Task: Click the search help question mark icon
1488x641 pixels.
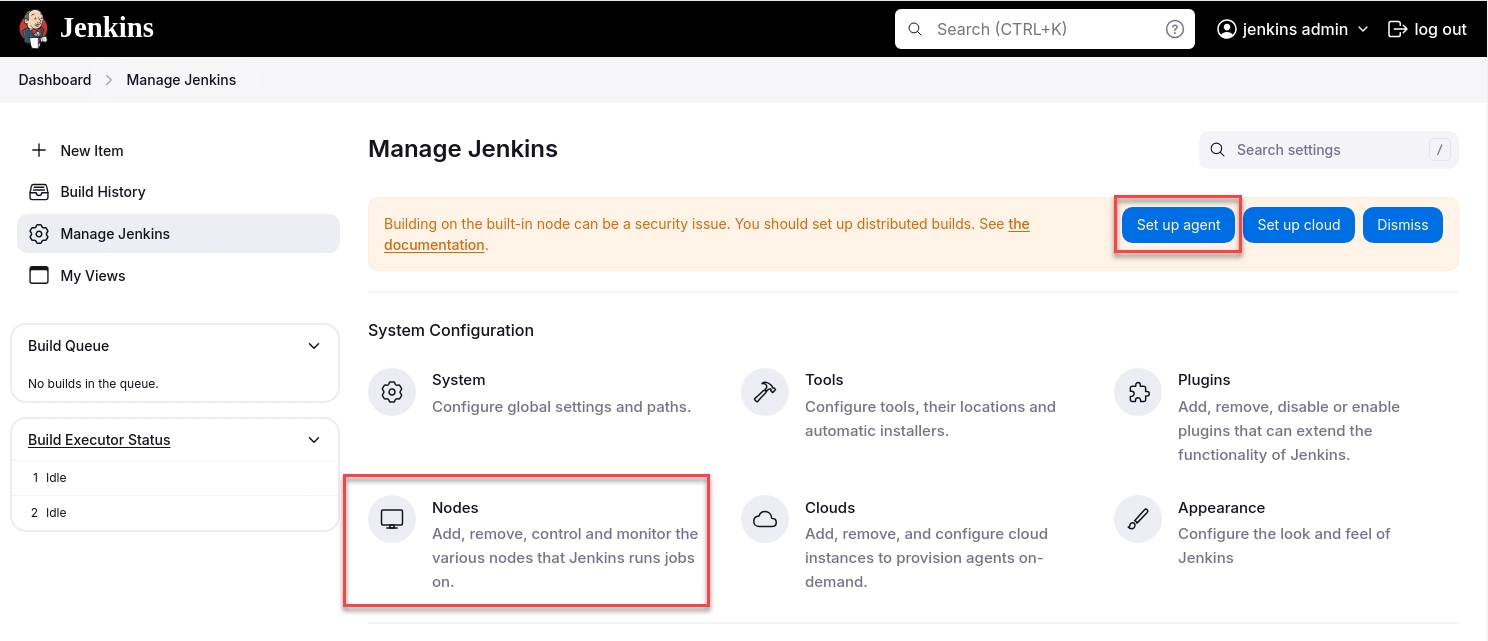Action: (1175, 29)
